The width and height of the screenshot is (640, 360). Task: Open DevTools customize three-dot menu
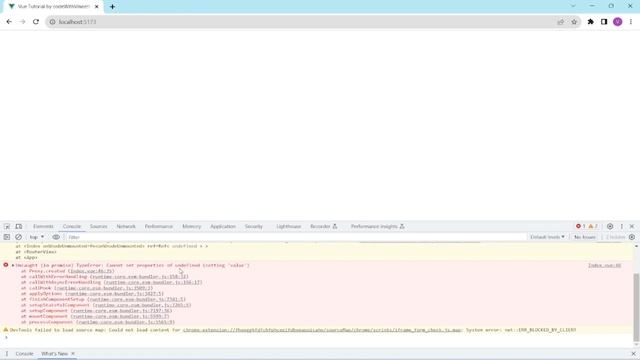(622, 227)
